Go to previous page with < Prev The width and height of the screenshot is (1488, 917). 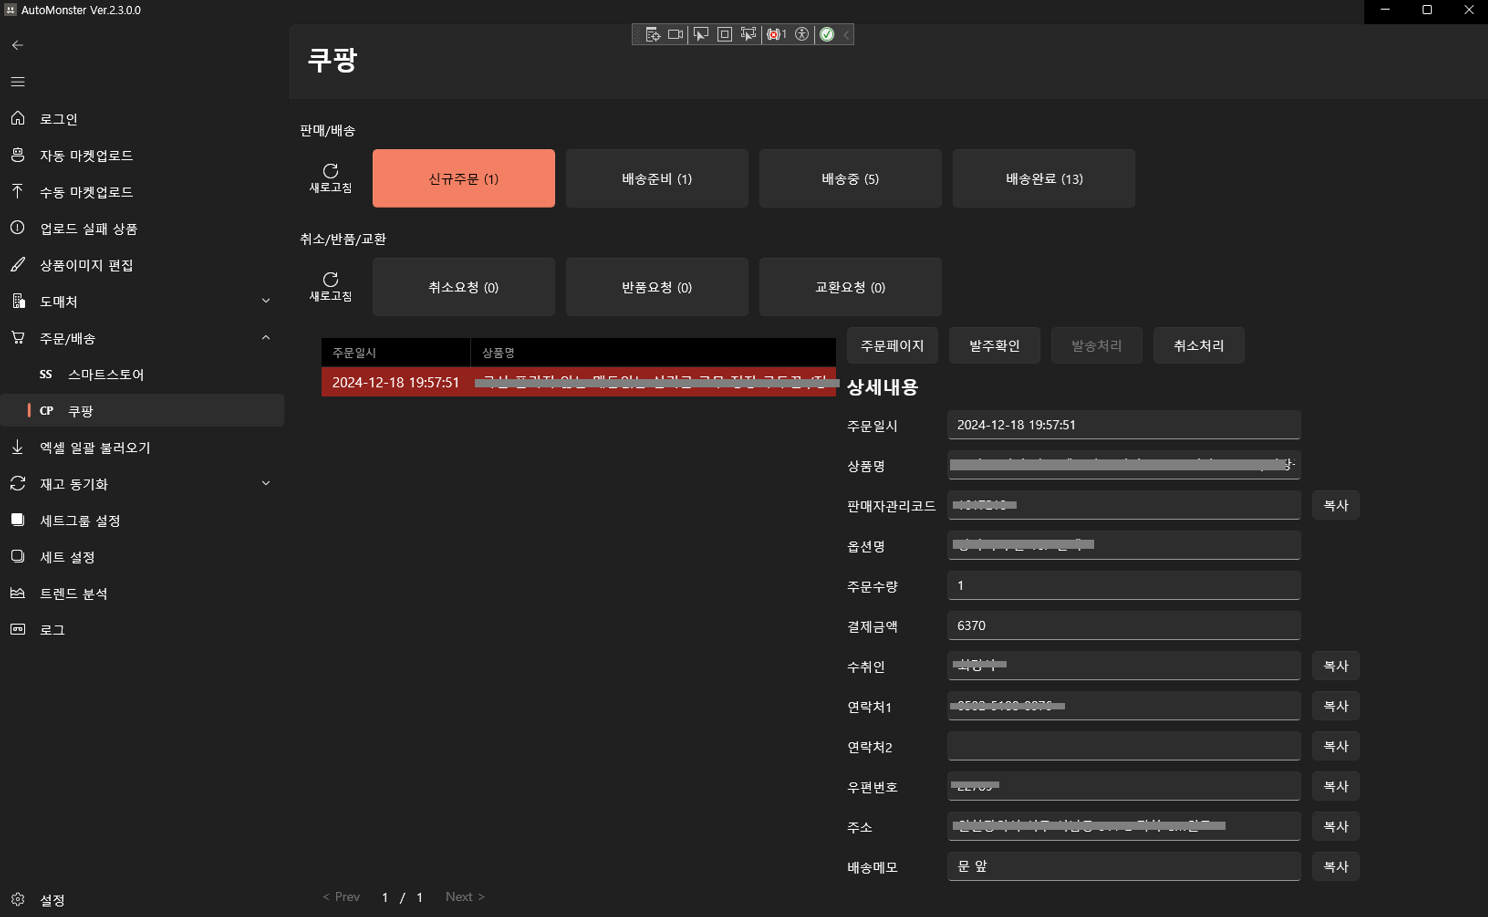[x=341, y=897]
